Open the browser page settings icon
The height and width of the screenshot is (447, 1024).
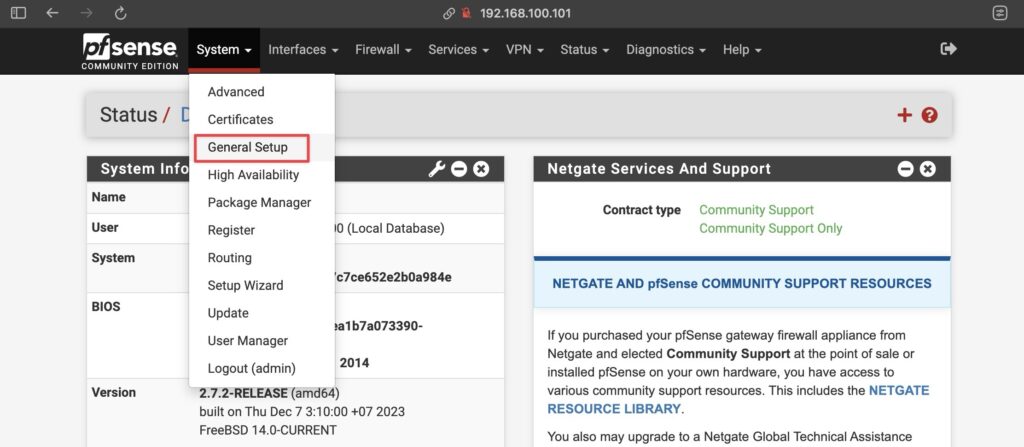point(1000,13)
